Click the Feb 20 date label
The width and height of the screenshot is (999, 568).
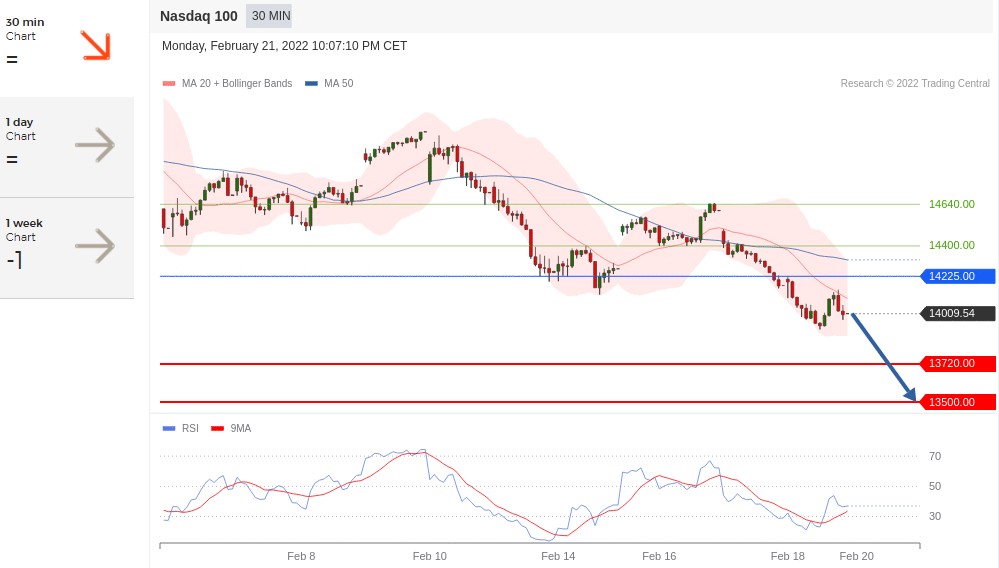click(857, 556)
